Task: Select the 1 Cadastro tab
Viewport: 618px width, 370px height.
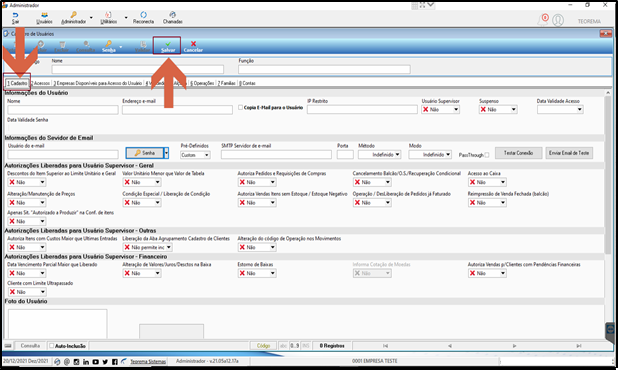Action: click(17, 83)
